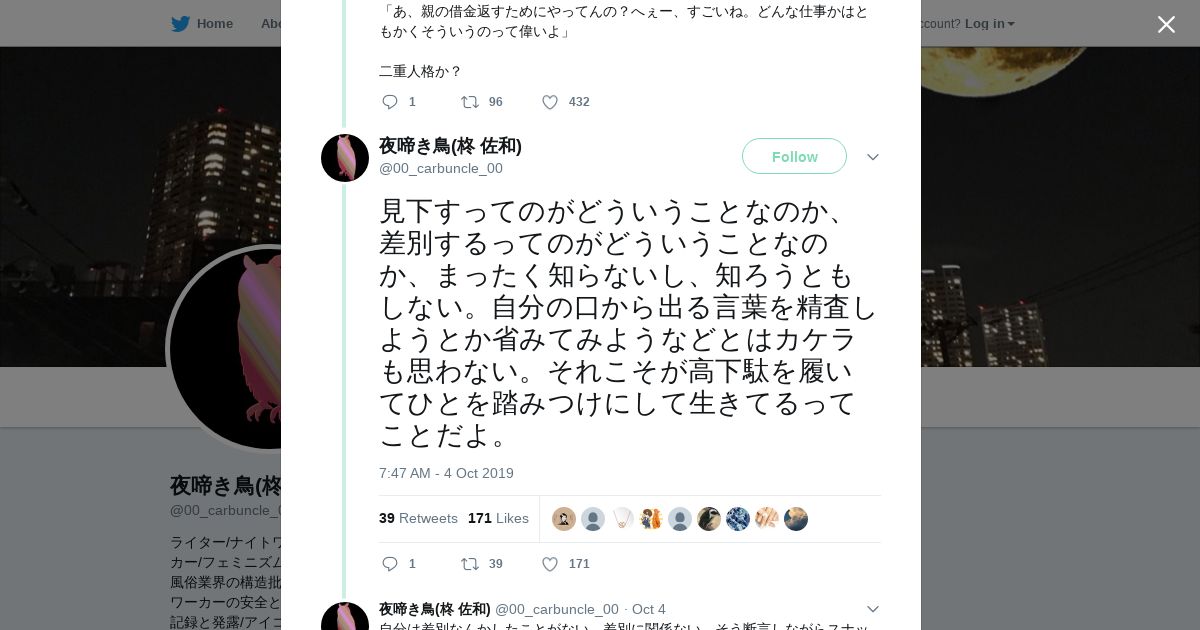Image resolution: width=1200 pixels, height=630 pixels.
Task: Reply to the main tweet
Action: 390,564
